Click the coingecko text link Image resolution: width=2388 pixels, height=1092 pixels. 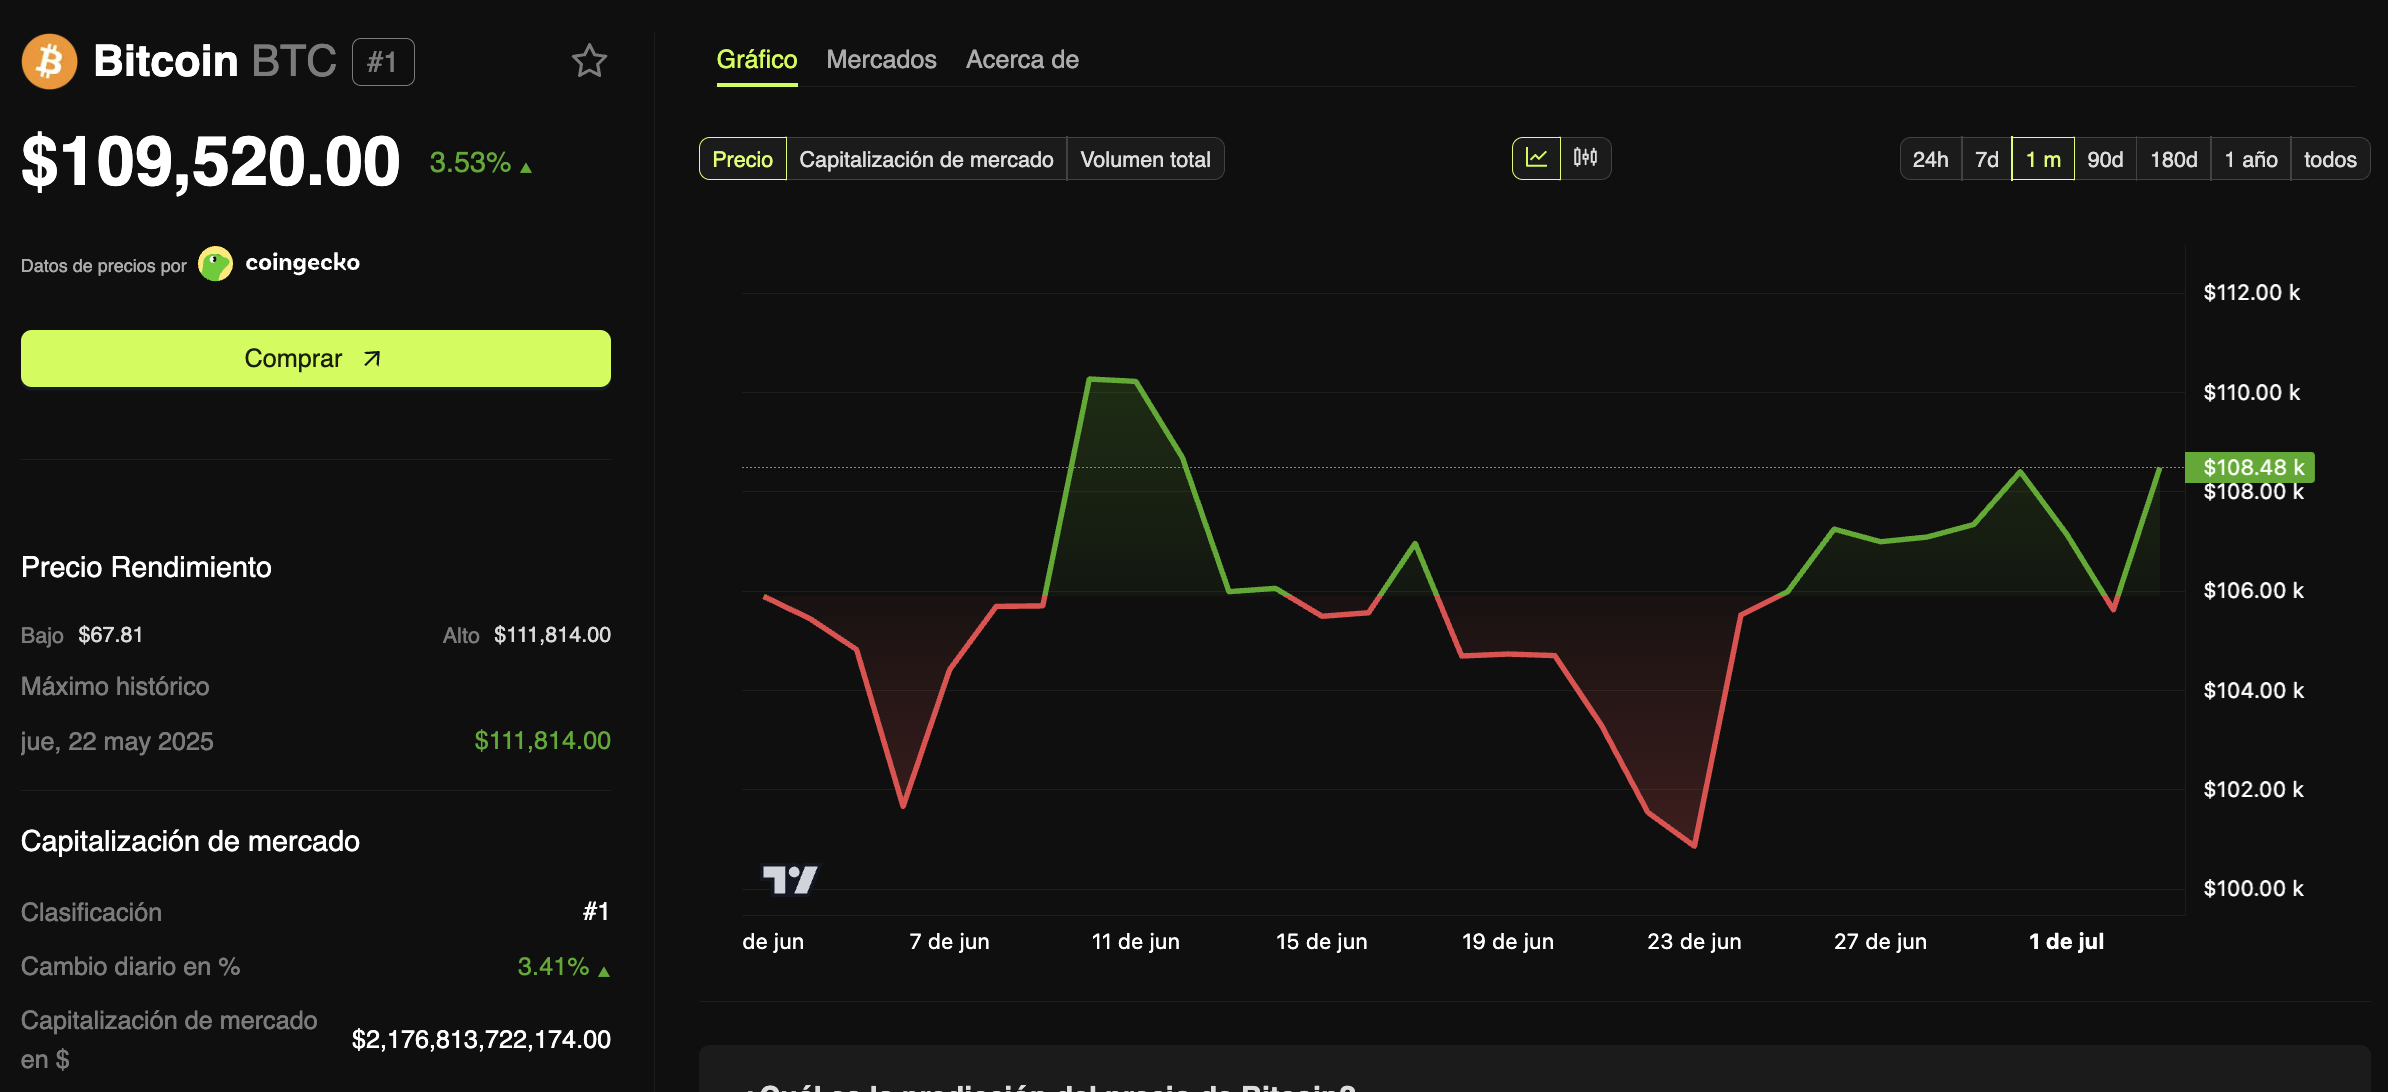(x=302, y=263)
